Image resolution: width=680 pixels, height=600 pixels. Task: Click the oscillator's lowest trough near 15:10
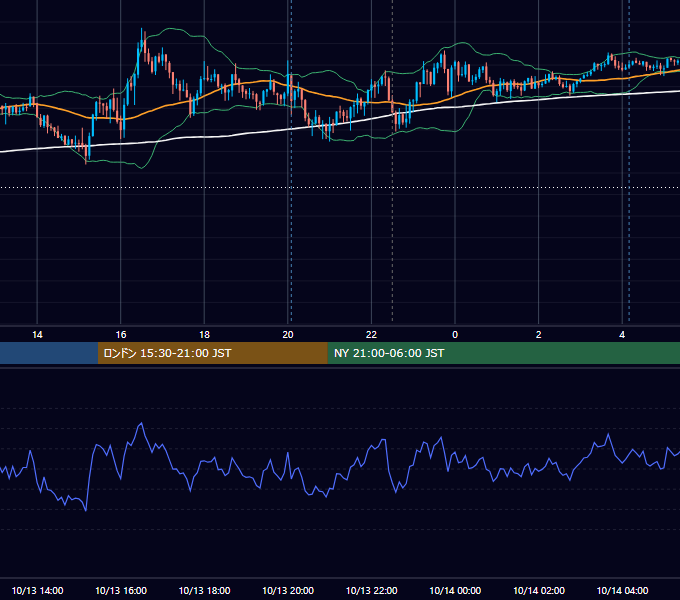coord(85,510)
